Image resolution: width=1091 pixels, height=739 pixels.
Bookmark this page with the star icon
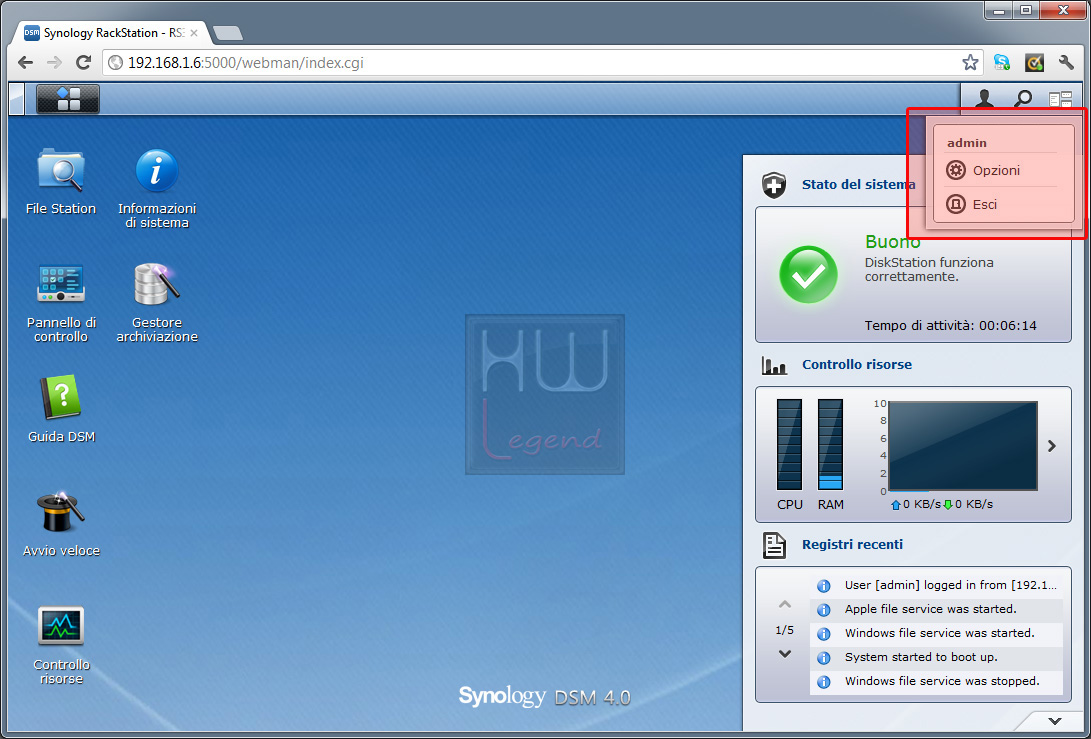pyautogui.click(x=970, y=63)
